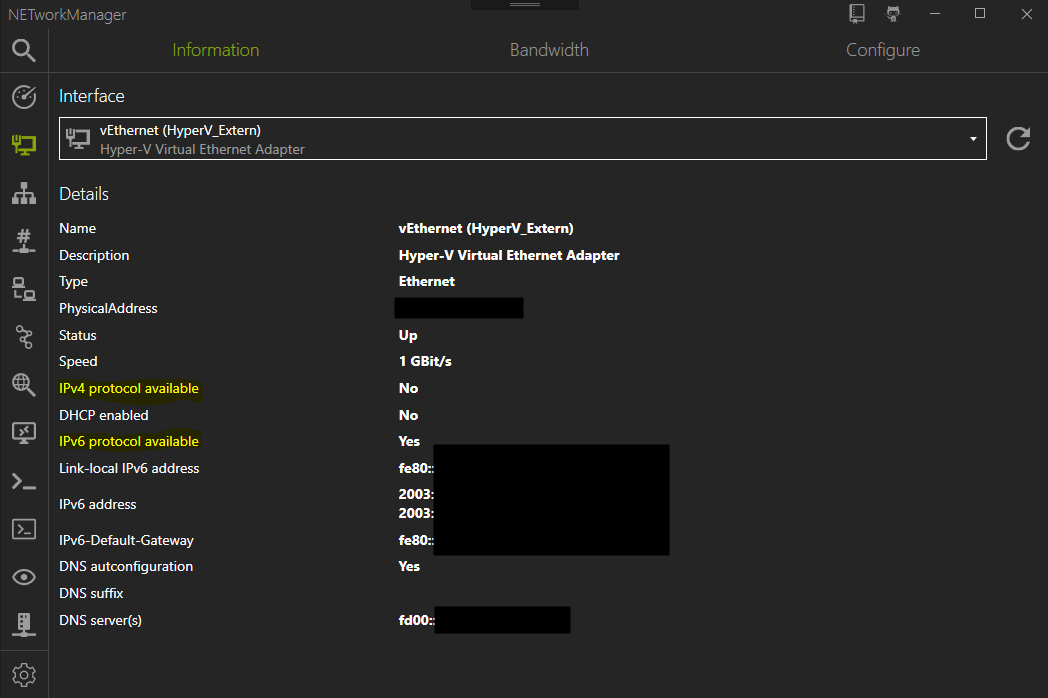This screenshot has height=698, width=1048.
Task: Open the Remote Desktop tool
Action: (x=23, y=433)
